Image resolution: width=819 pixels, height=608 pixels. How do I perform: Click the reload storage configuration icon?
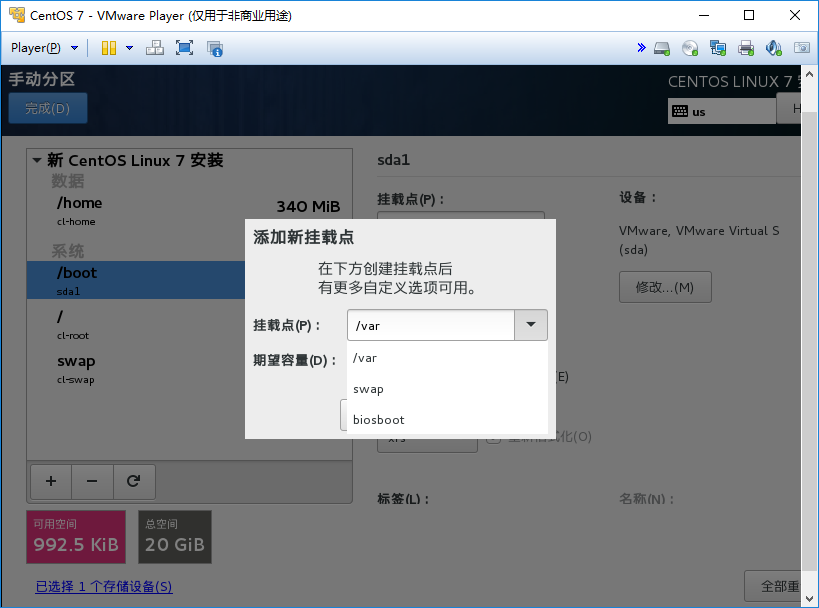click(x=134, y=481)
